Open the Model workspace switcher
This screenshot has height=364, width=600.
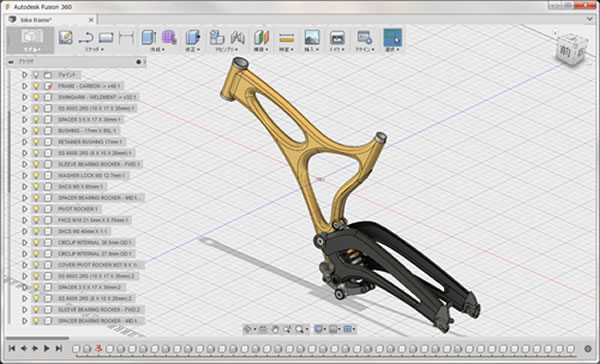32,40
